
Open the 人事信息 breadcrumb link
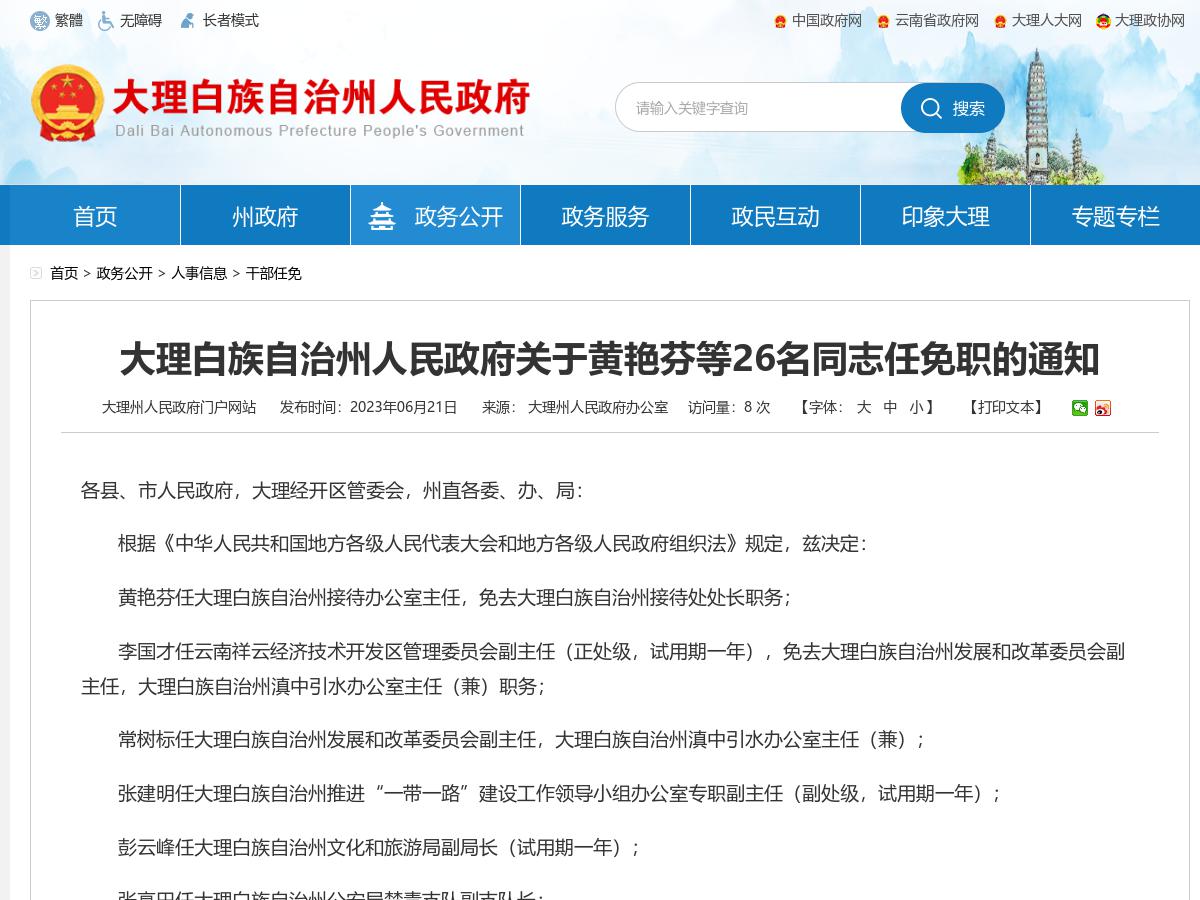(x=197, y=273)
